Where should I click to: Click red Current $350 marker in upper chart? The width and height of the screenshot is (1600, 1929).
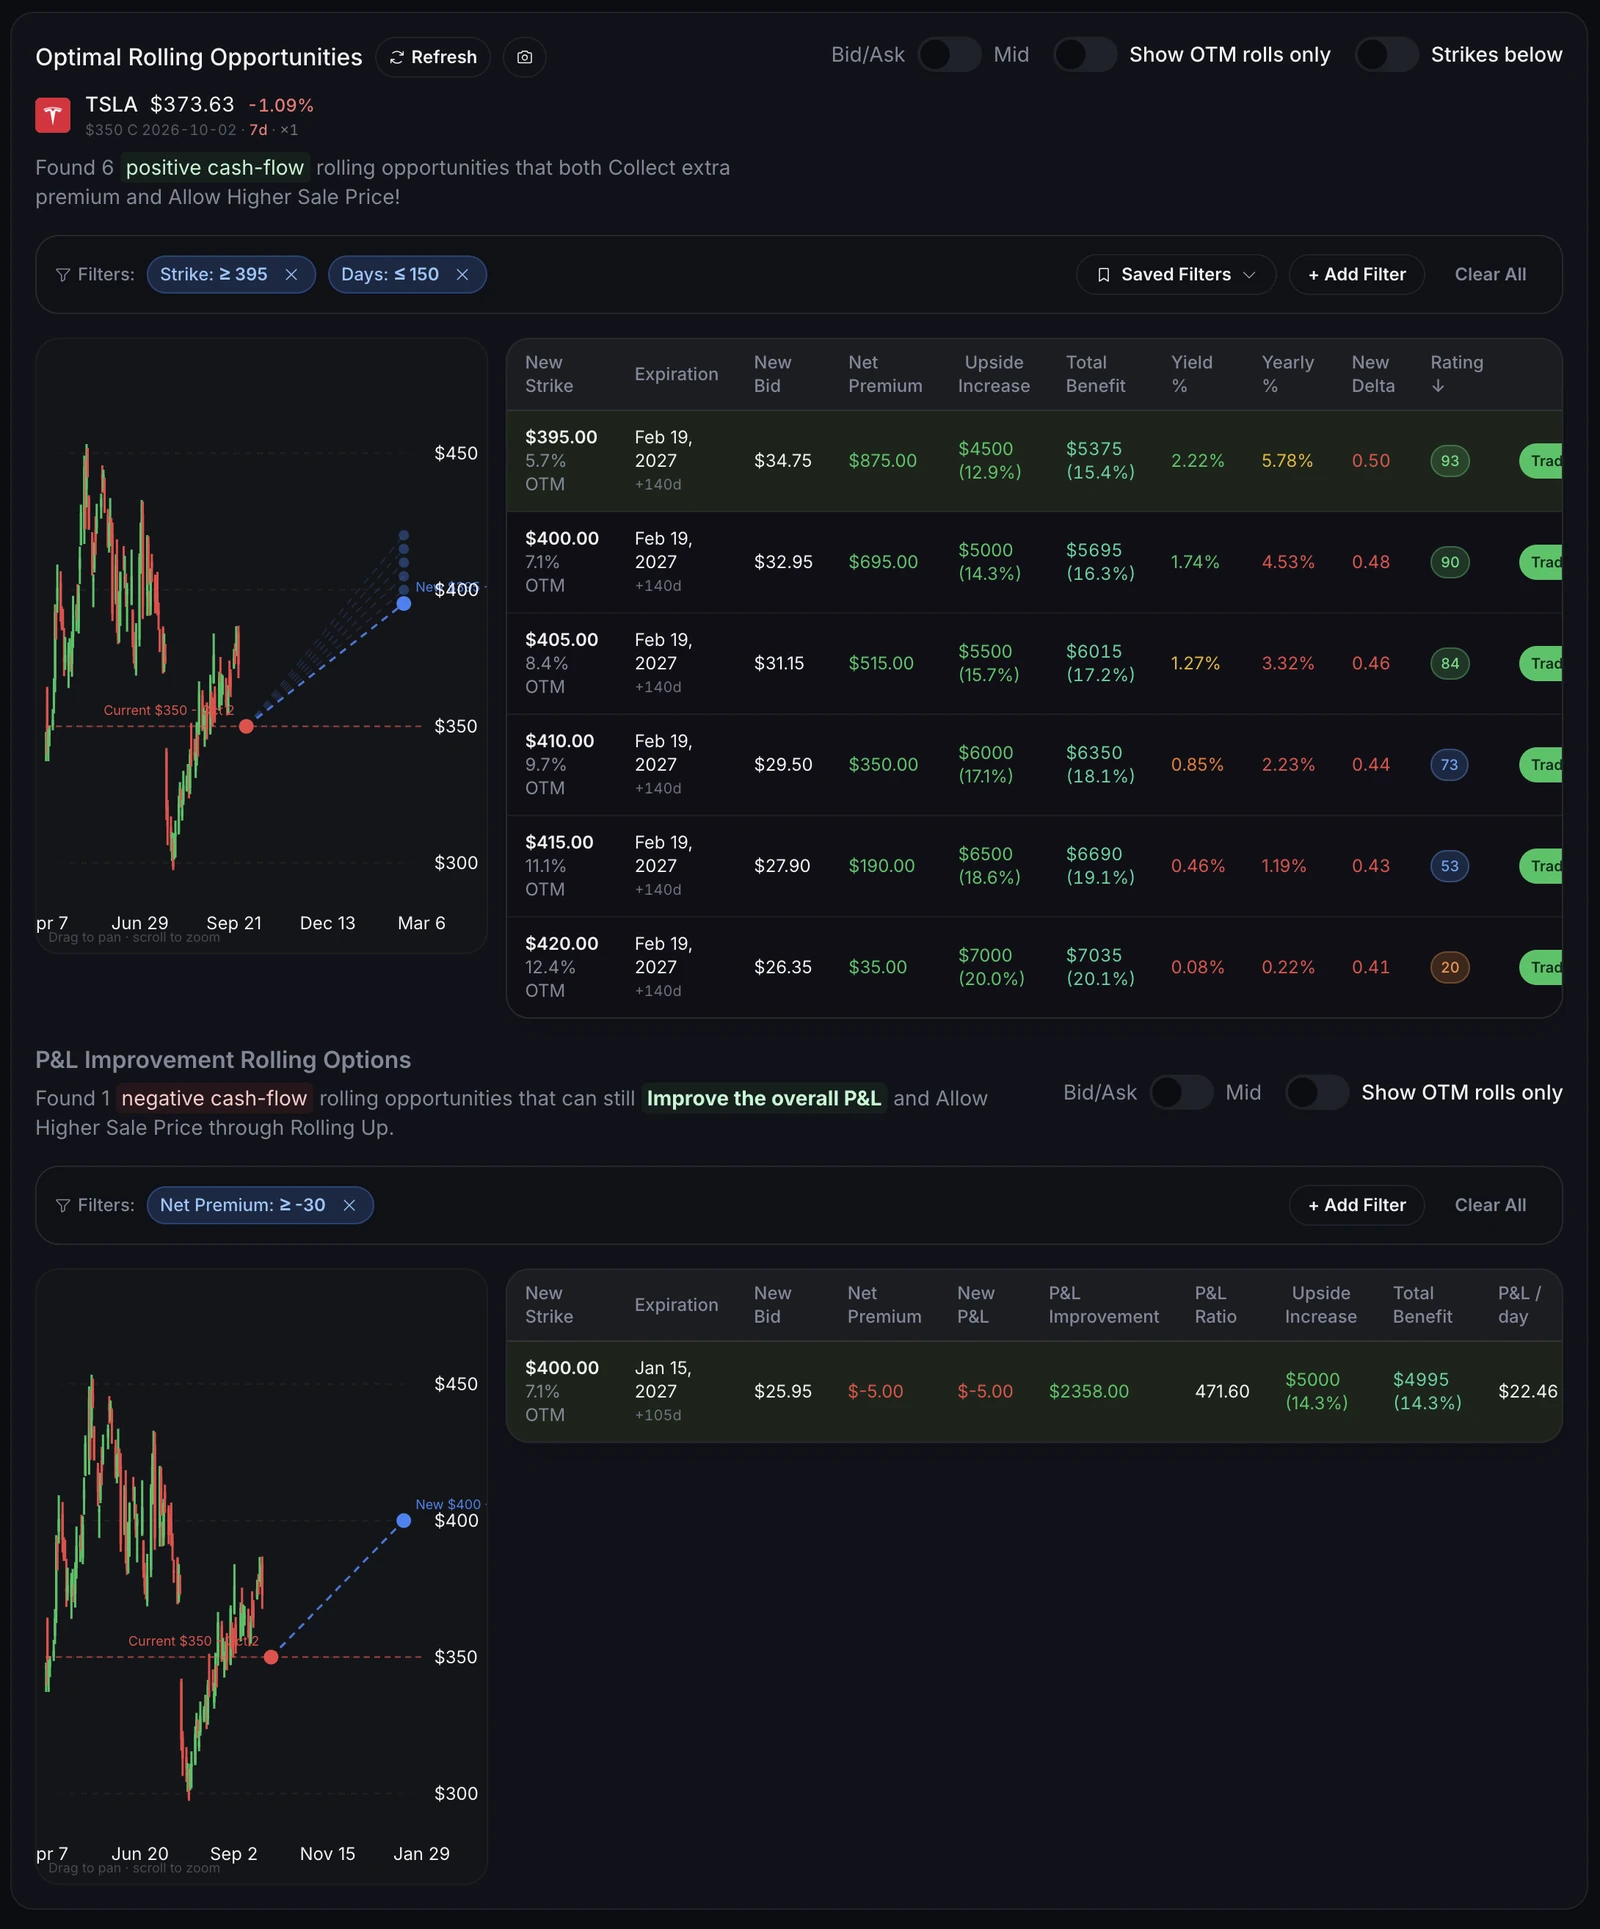[x=247, y=726]
